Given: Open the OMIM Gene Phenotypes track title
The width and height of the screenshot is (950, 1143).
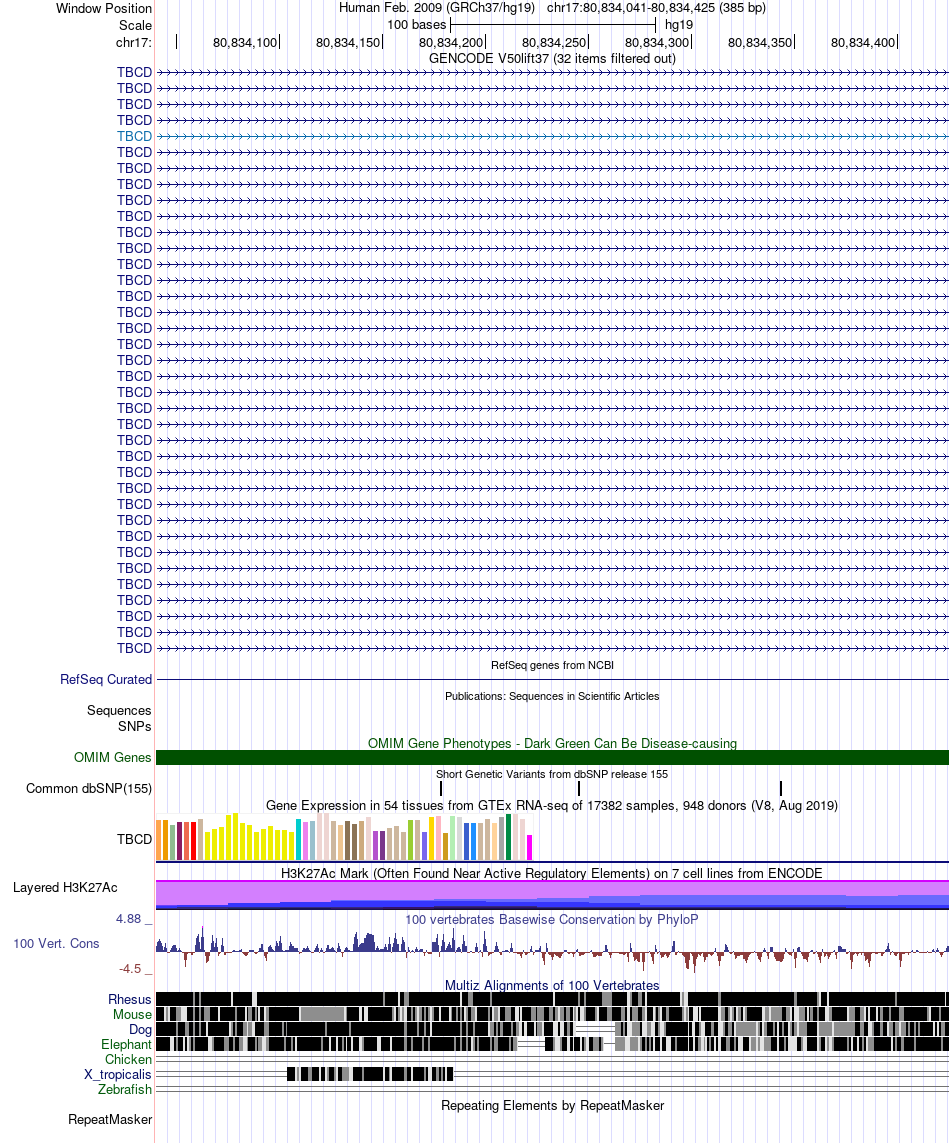Looking at the screenshot, I should [x=552, y=744].
